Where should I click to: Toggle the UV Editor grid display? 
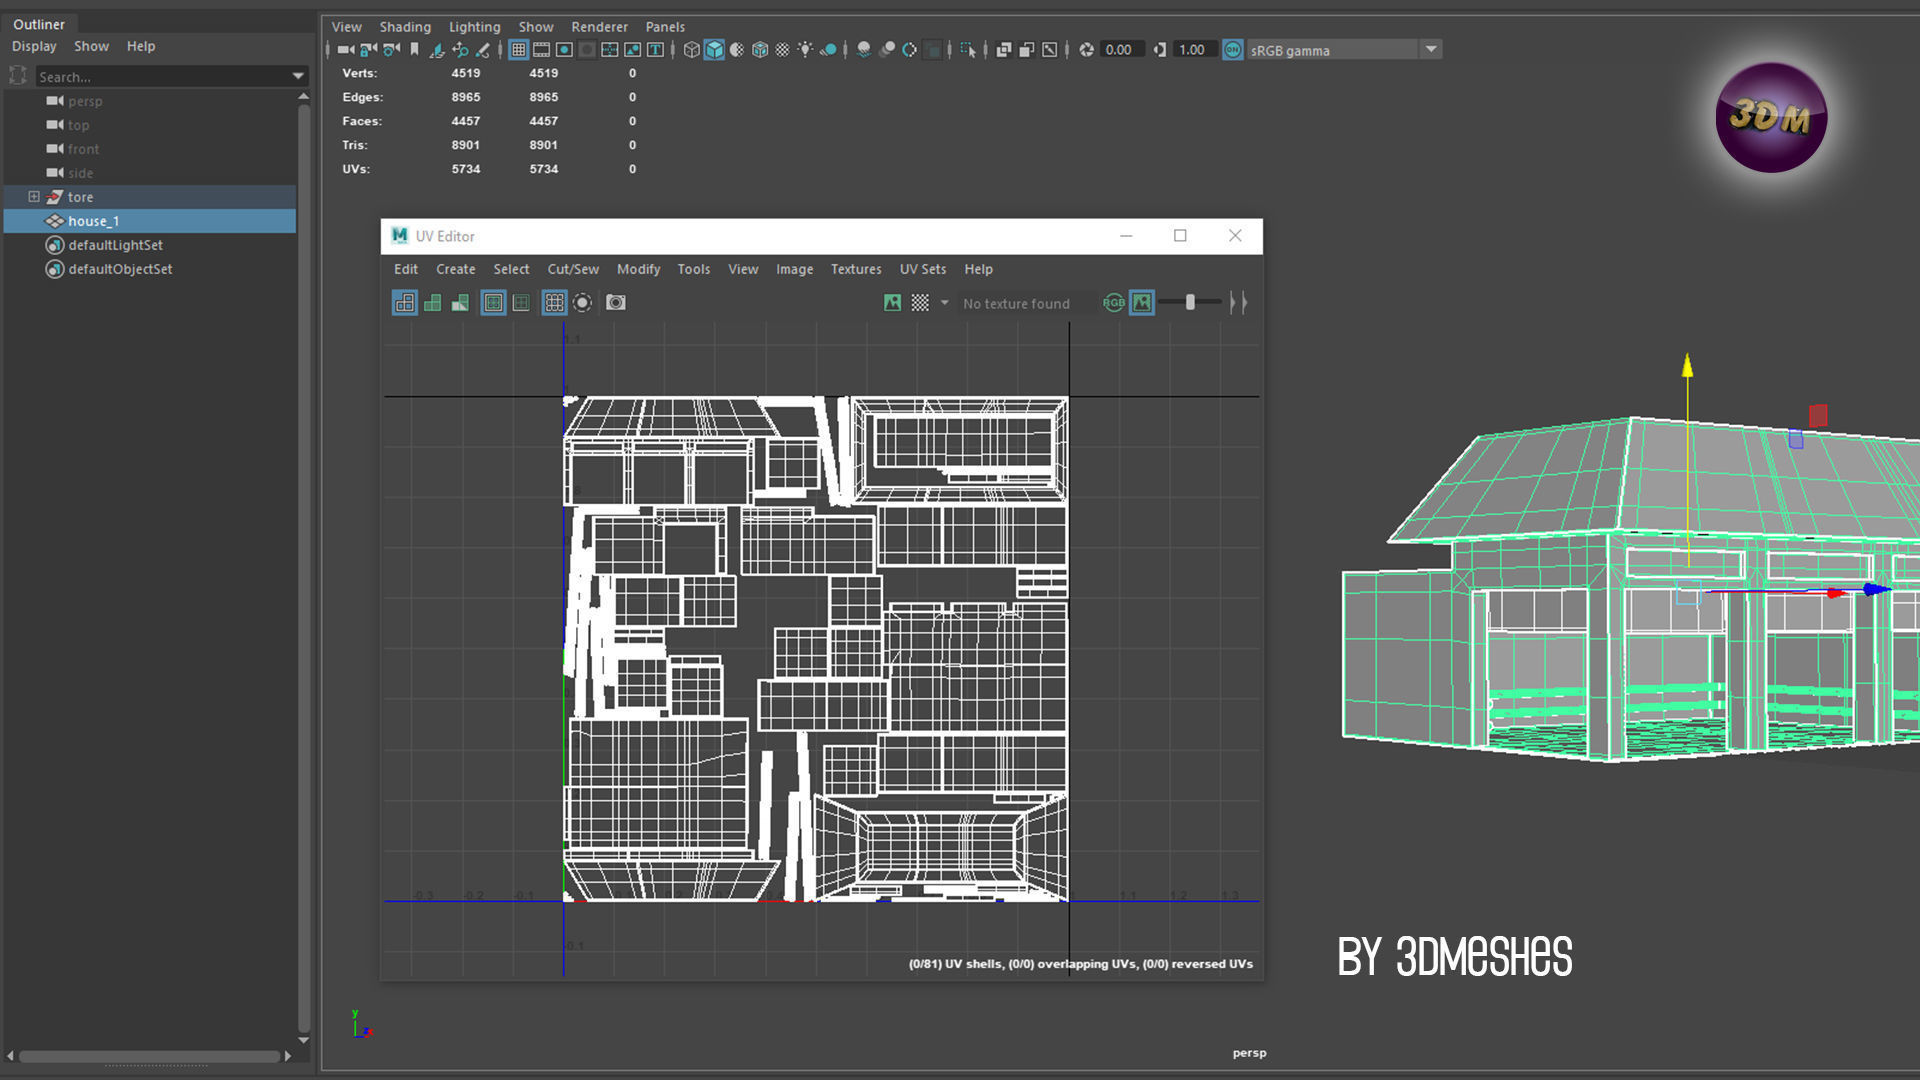point(554,303)
